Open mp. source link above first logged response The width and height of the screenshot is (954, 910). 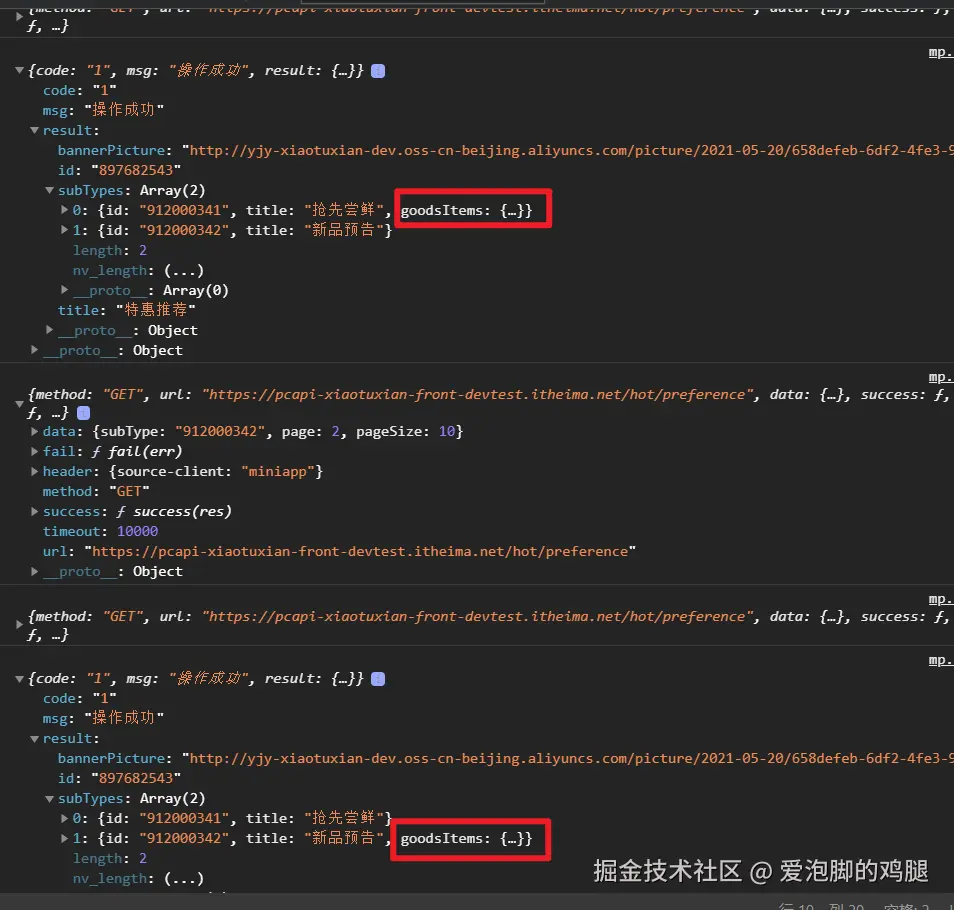[941, 52]
